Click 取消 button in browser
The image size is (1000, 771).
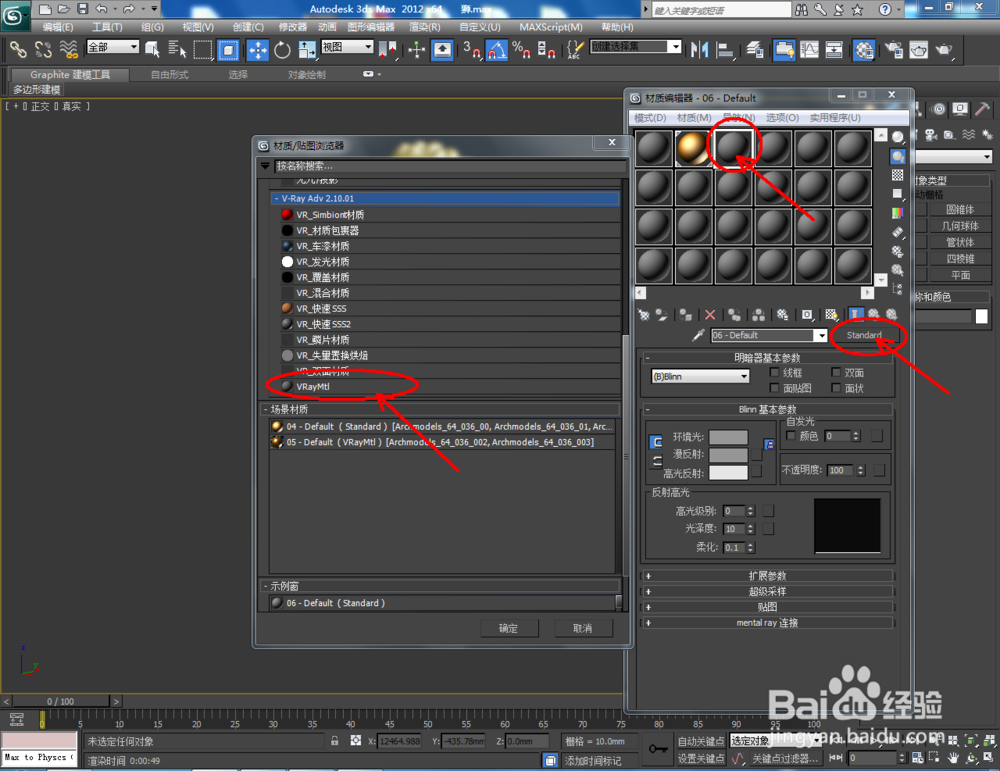point(582,628)
